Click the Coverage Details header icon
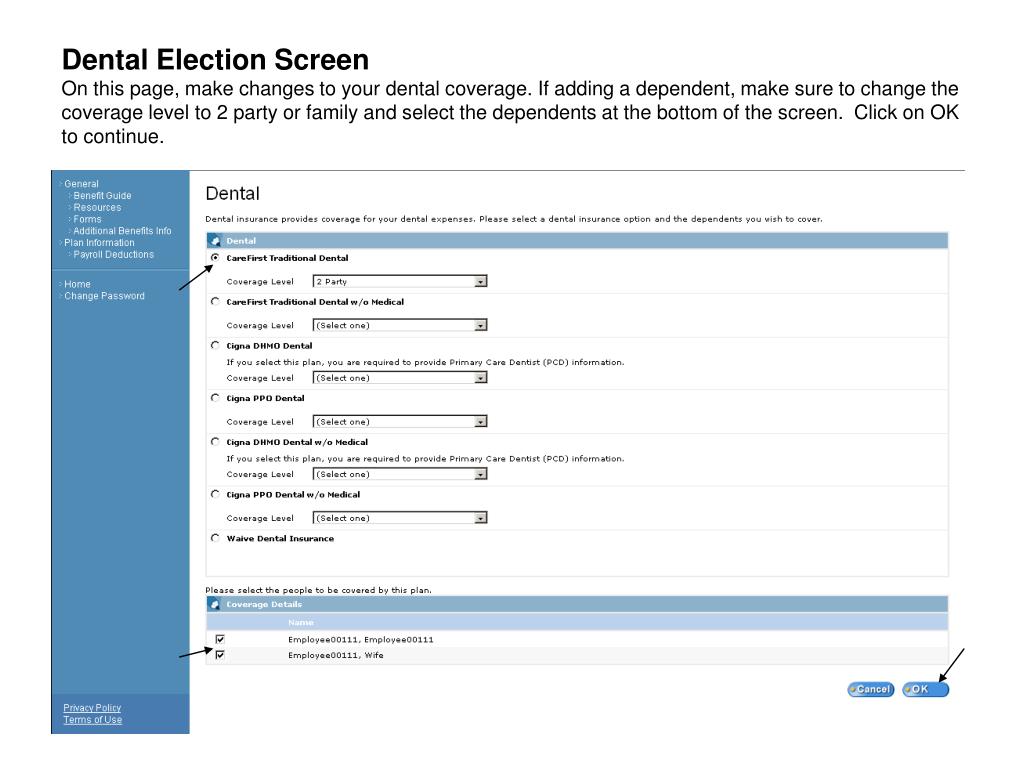 pyautogui.click(x=214, y=604)
